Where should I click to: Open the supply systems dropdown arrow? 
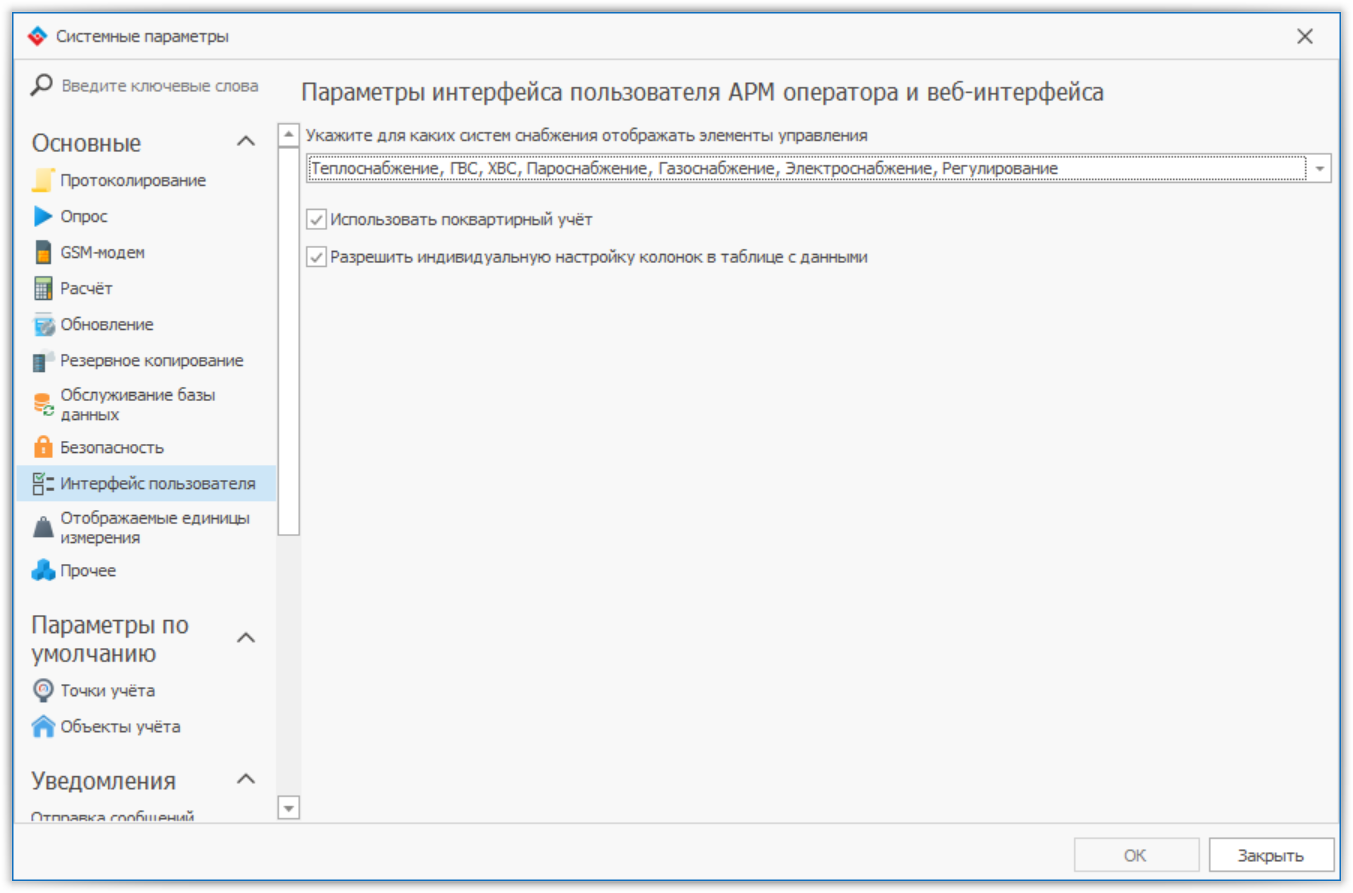tap(1321, 169)
